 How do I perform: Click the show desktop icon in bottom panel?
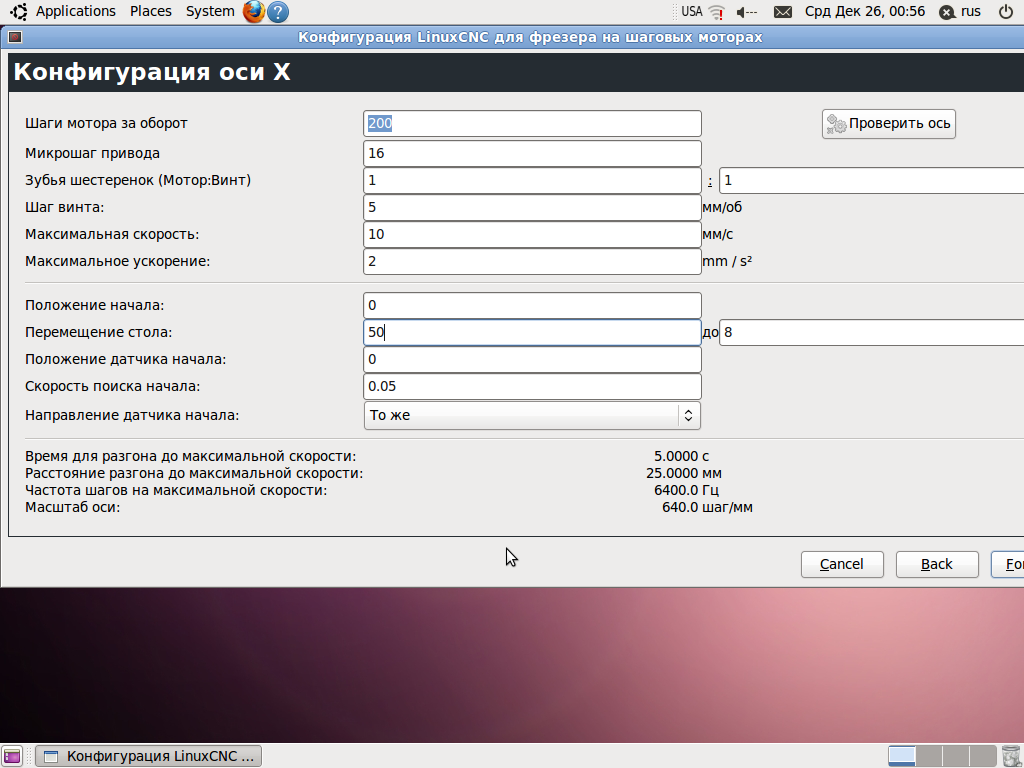[12, 756]
